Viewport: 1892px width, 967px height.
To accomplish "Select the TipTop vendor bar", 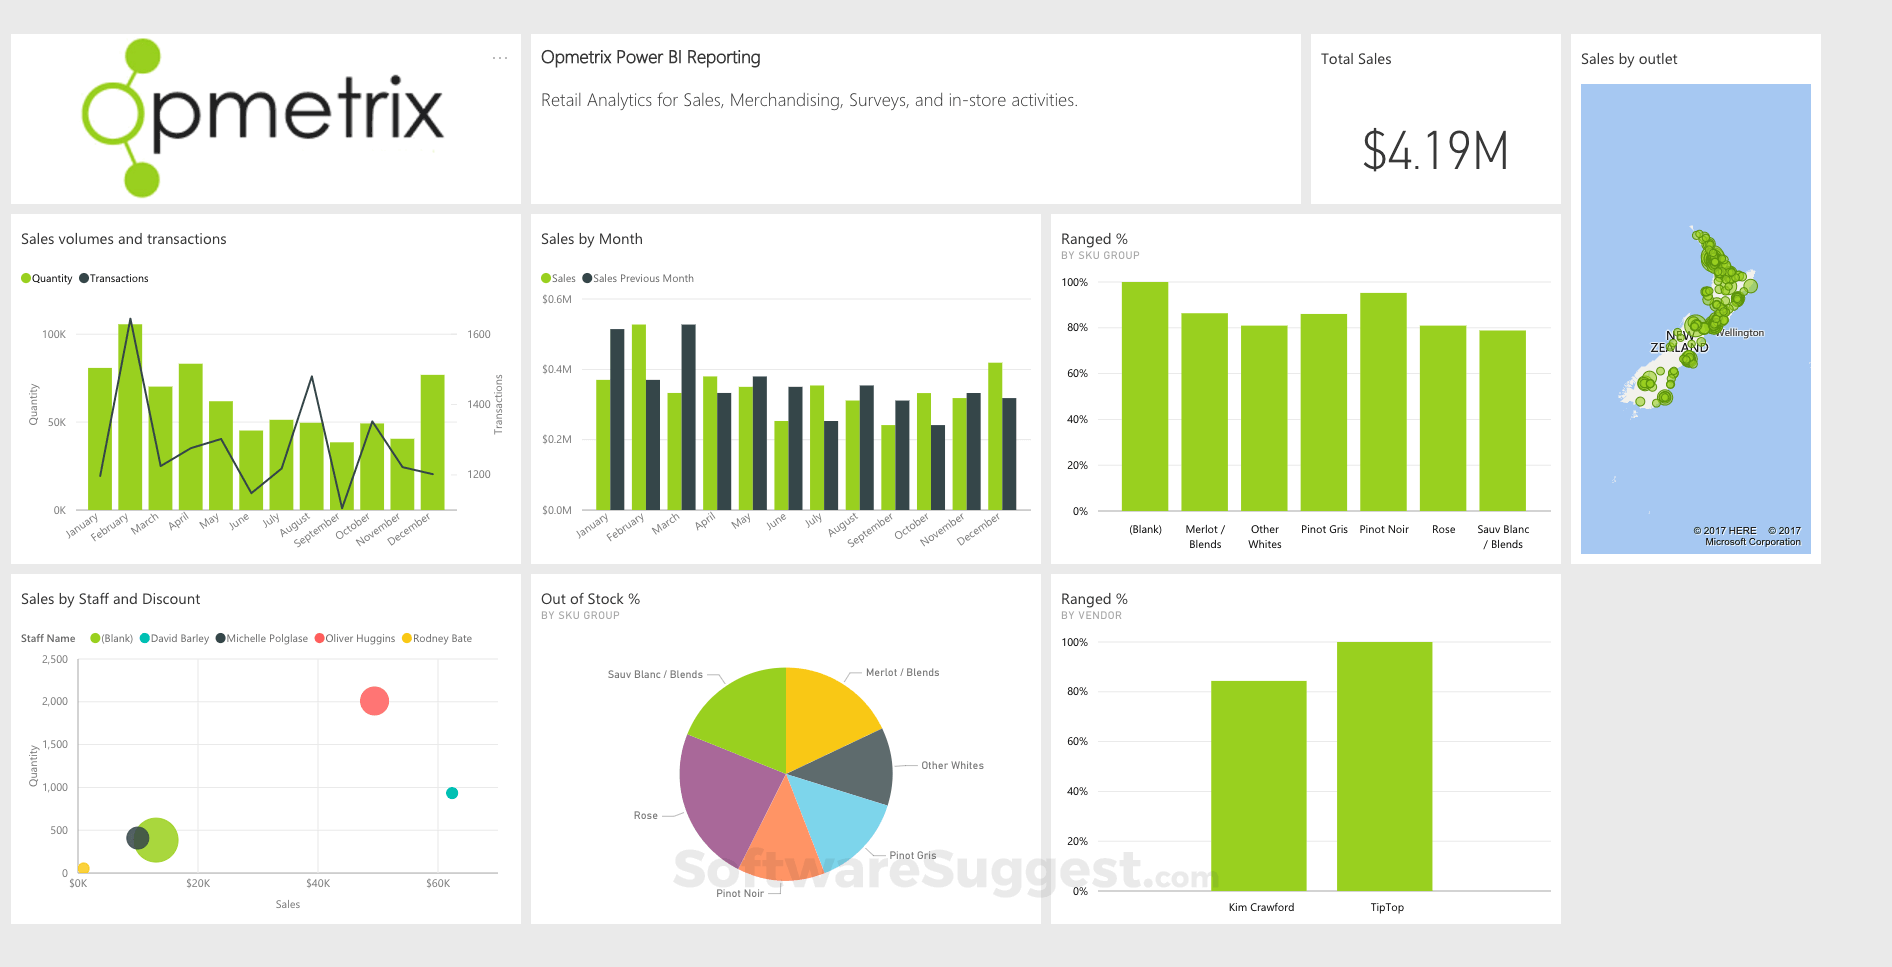I will (1385, 766).
